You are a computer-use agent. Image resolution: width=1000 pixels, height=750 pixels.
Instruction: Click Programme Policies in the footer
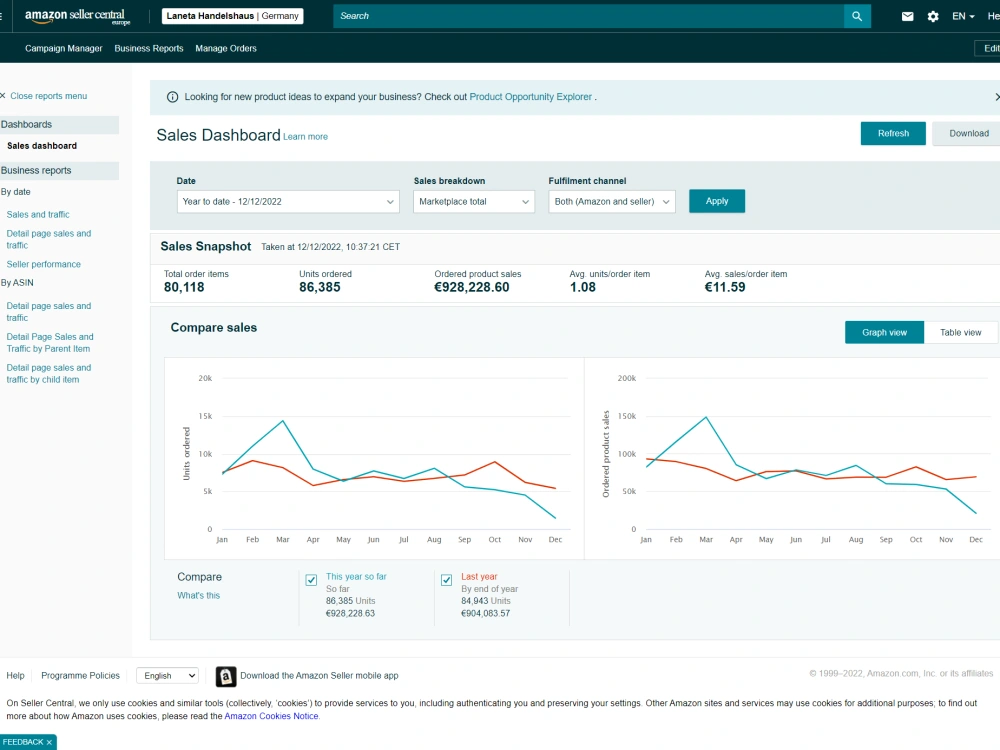[x=80, y=675]
